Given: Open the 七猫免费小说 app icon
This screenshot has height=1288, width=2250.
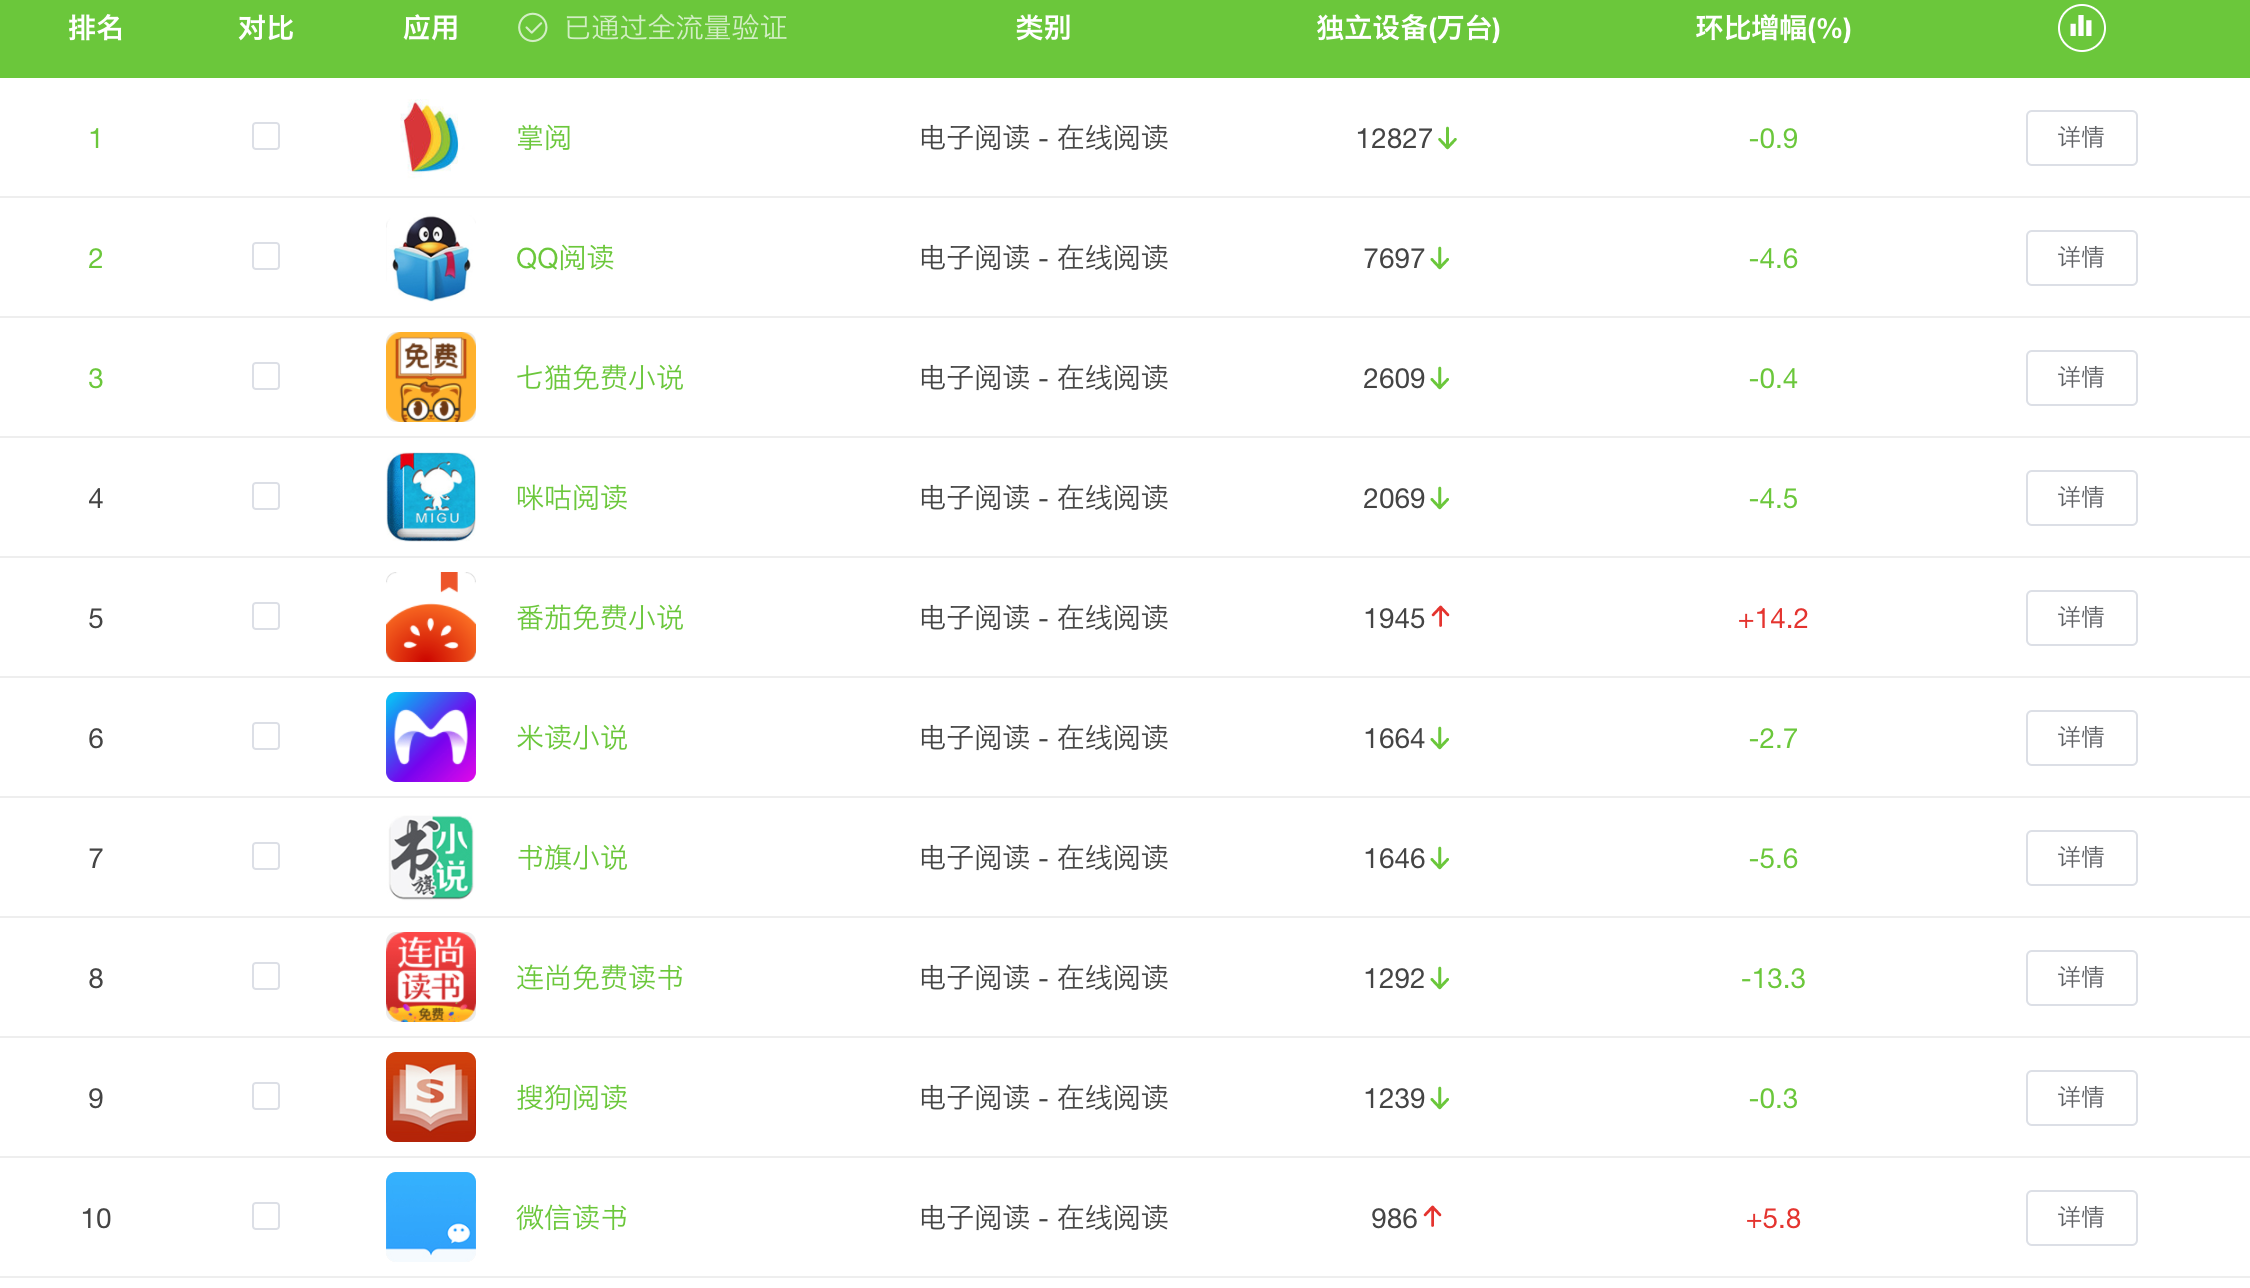Looking at the screenshot, I should point(430,378).
